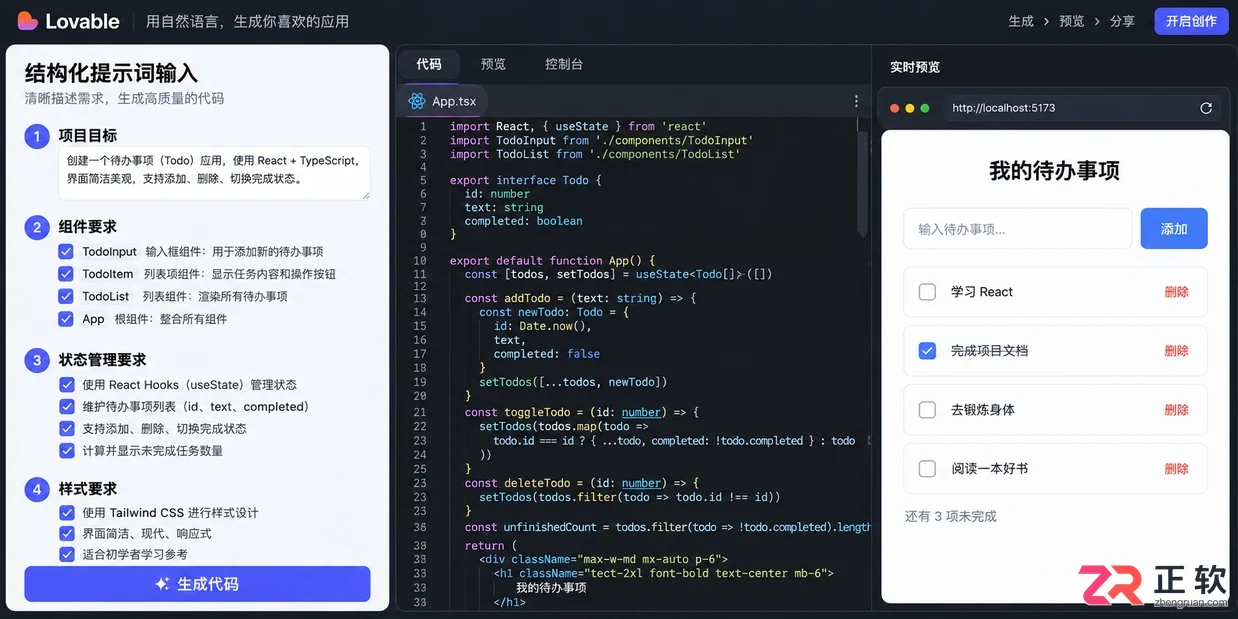Click the 还有 3 项未完成 status text
The height and width of the screenshot is (619, 1238).
click(951, 517)
